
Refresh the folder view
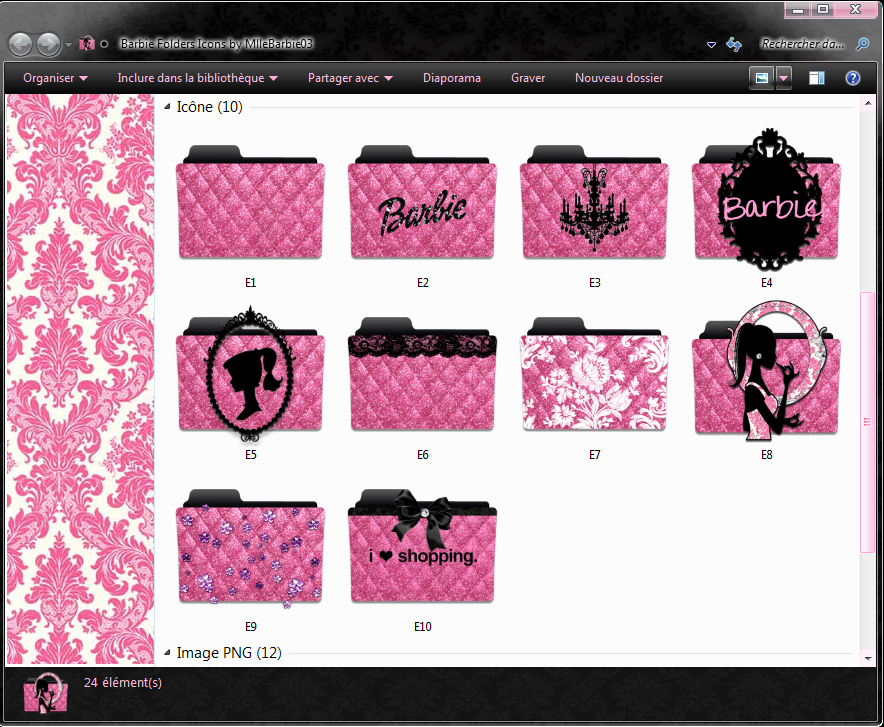tap(733, 44)
